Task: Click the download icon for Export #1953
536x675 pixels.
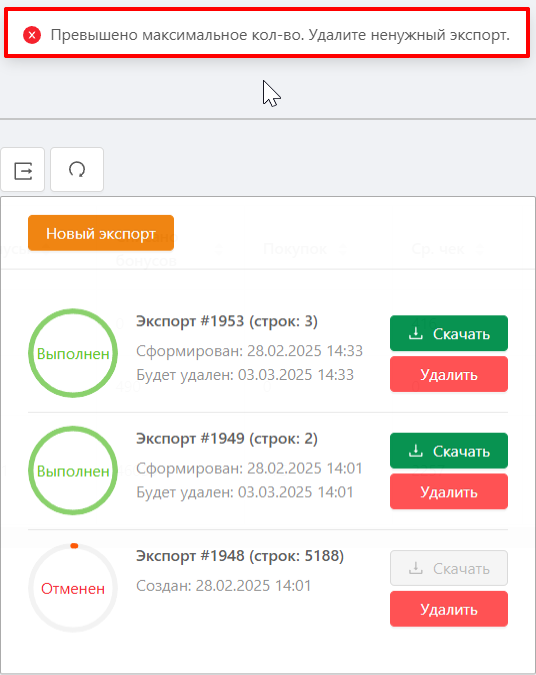Action: coord(415,333)
